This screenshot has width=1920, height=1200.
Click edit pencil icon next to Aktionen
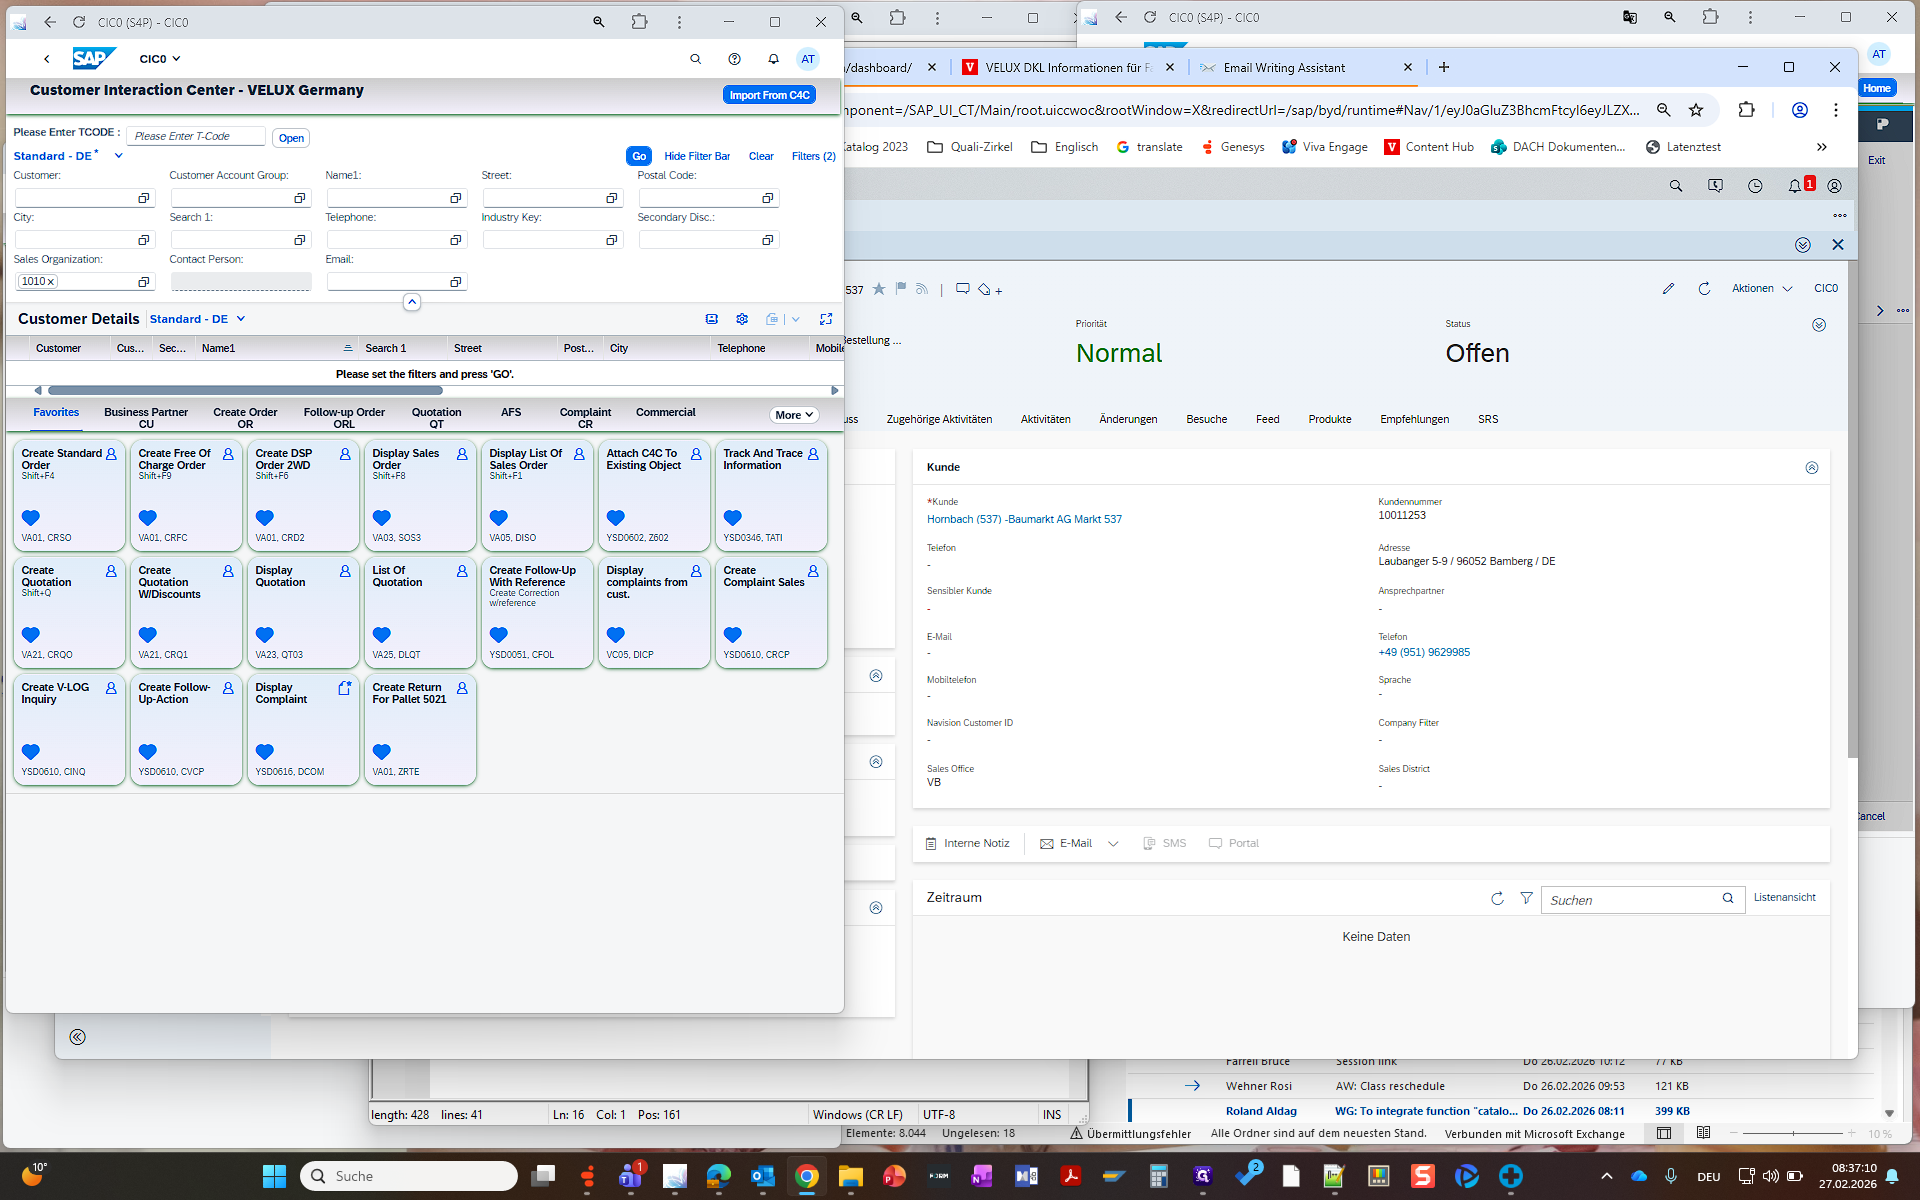coord(1668,289)
